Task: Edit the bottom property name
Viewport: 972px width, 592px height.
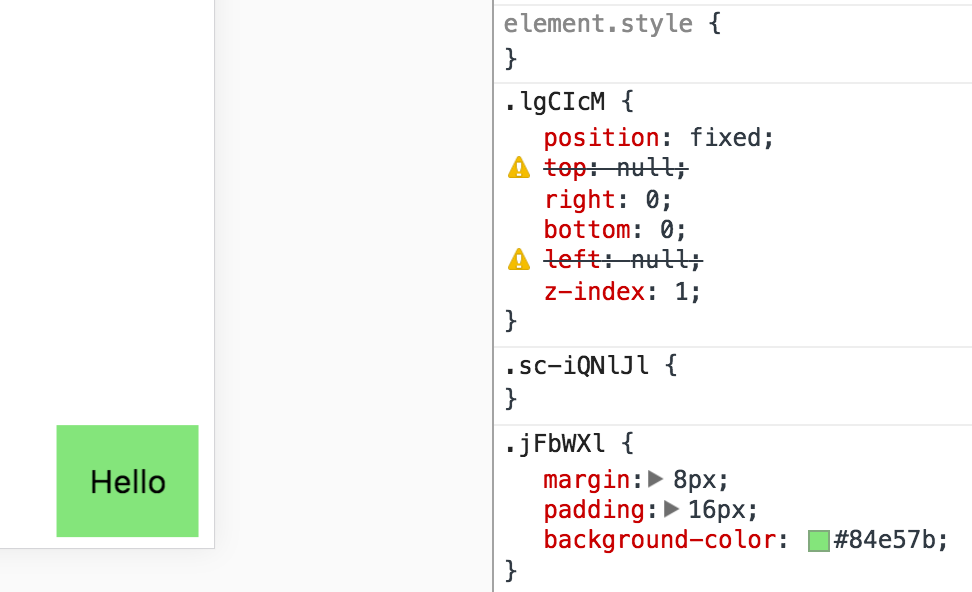Action: coord(587,230)
